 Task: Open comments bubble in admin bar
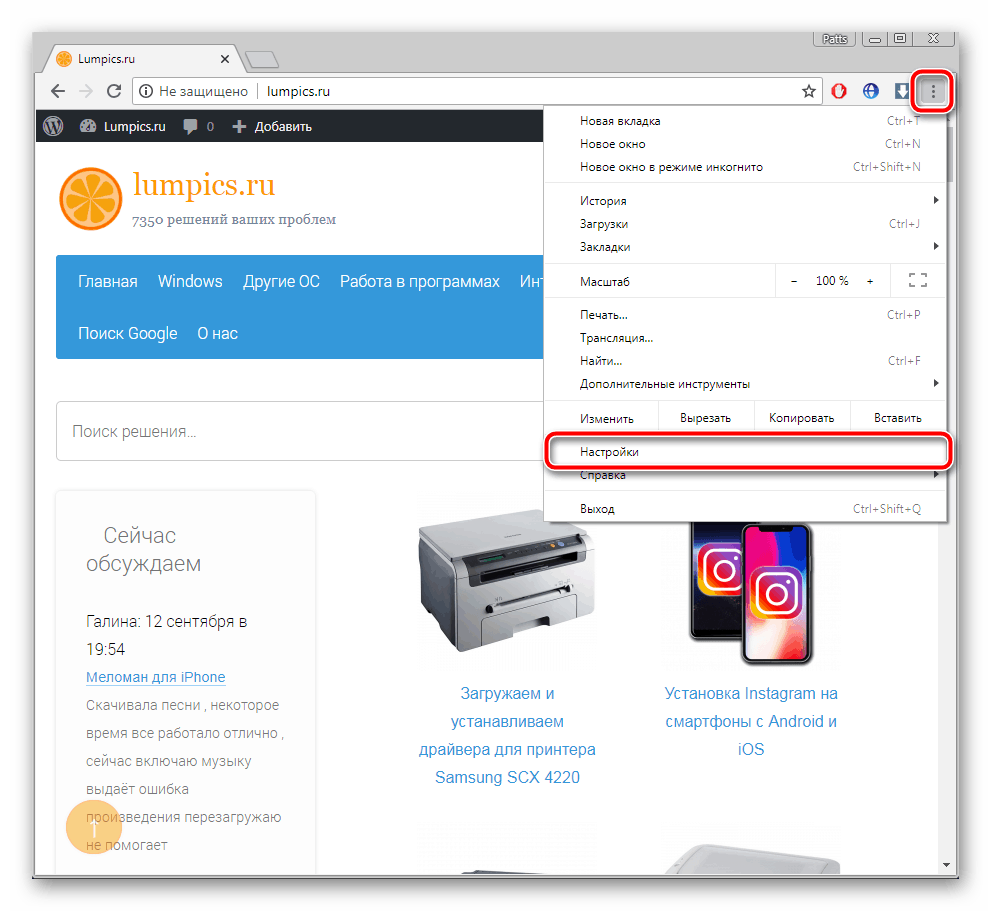pyautogui.click(x=198, y=126)
